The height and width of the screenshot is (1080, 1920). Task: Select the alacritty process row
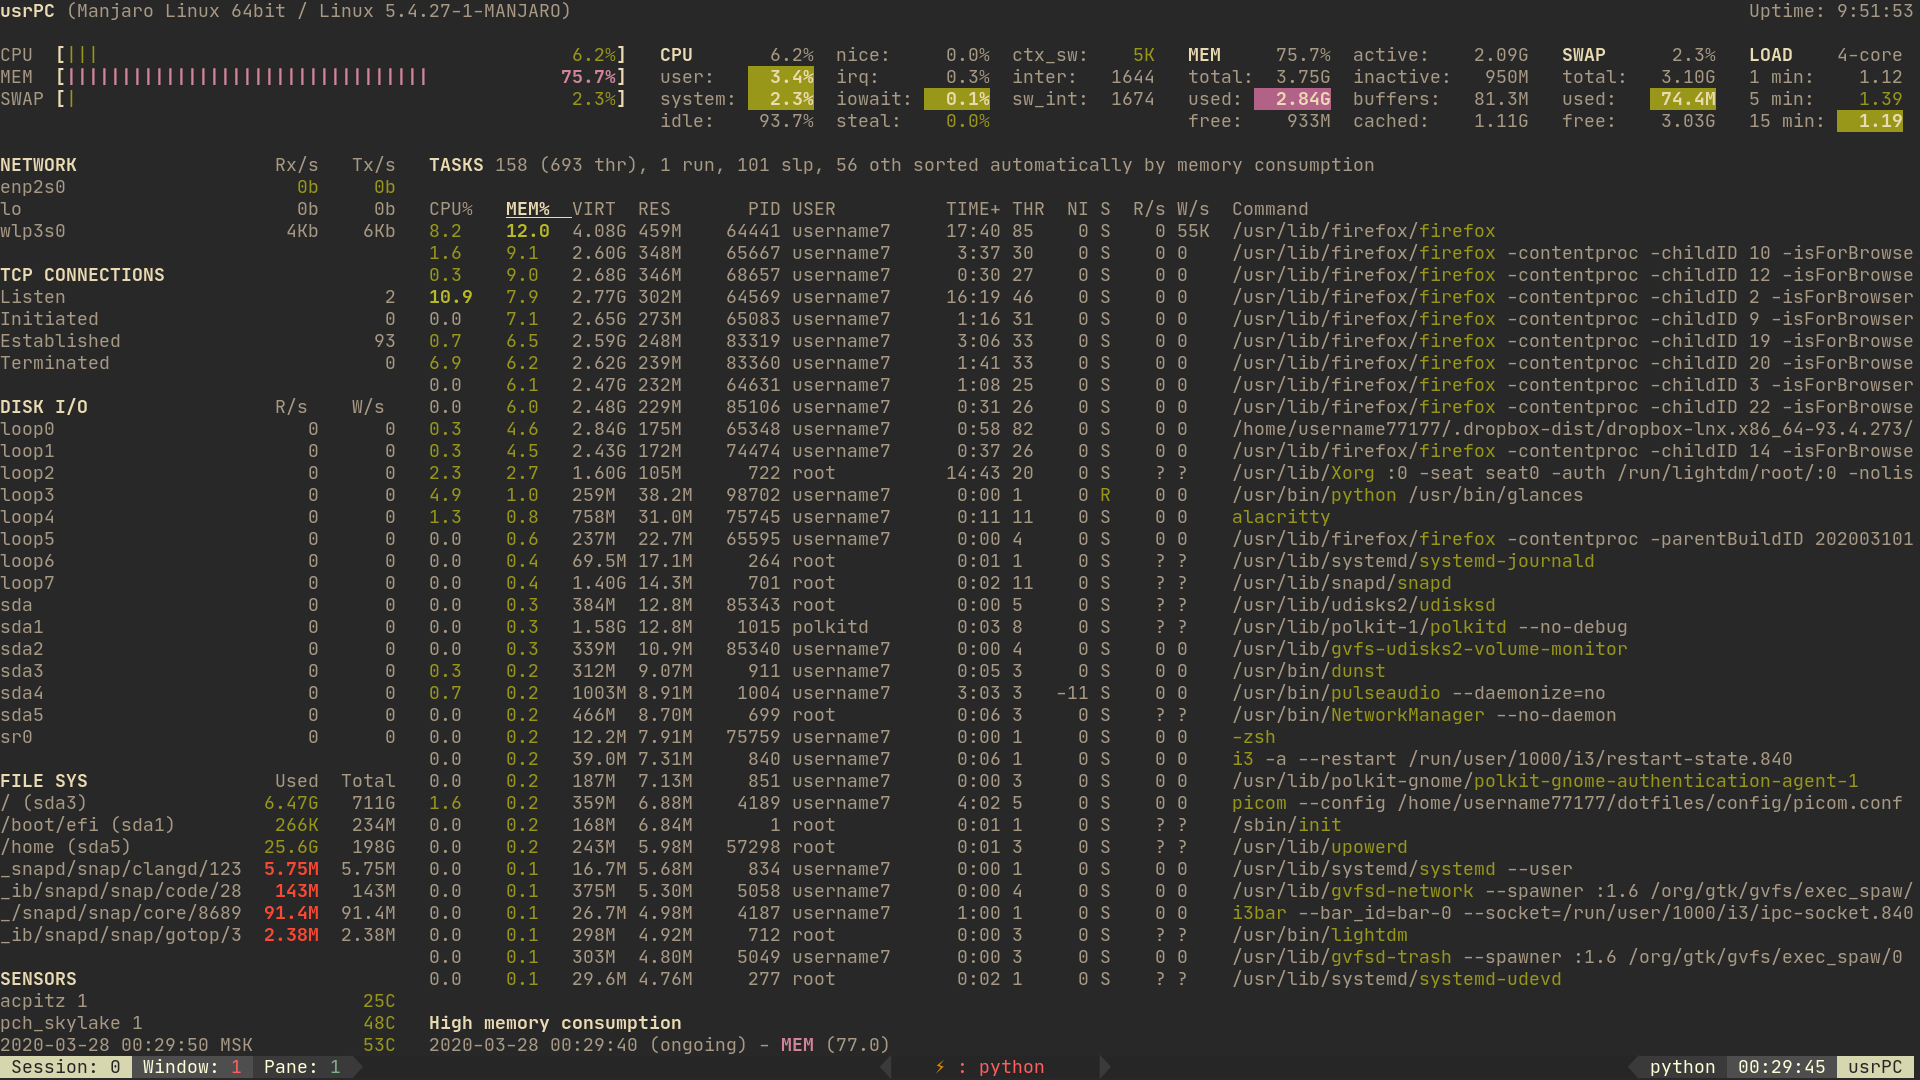pyautogui.click(x=1280, y=517)
